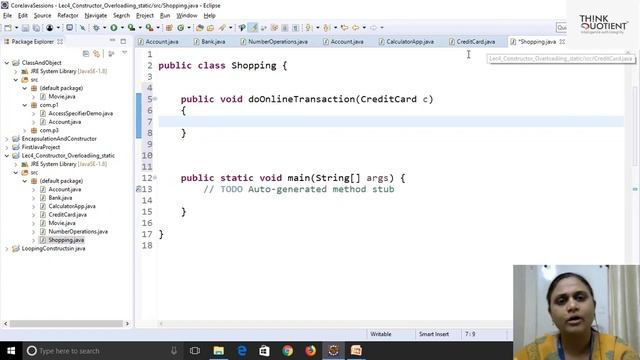Toggle code folding on line 5
Image resolution: width=640 pixels, height=360 pixels.
click(x=155, y=99)
